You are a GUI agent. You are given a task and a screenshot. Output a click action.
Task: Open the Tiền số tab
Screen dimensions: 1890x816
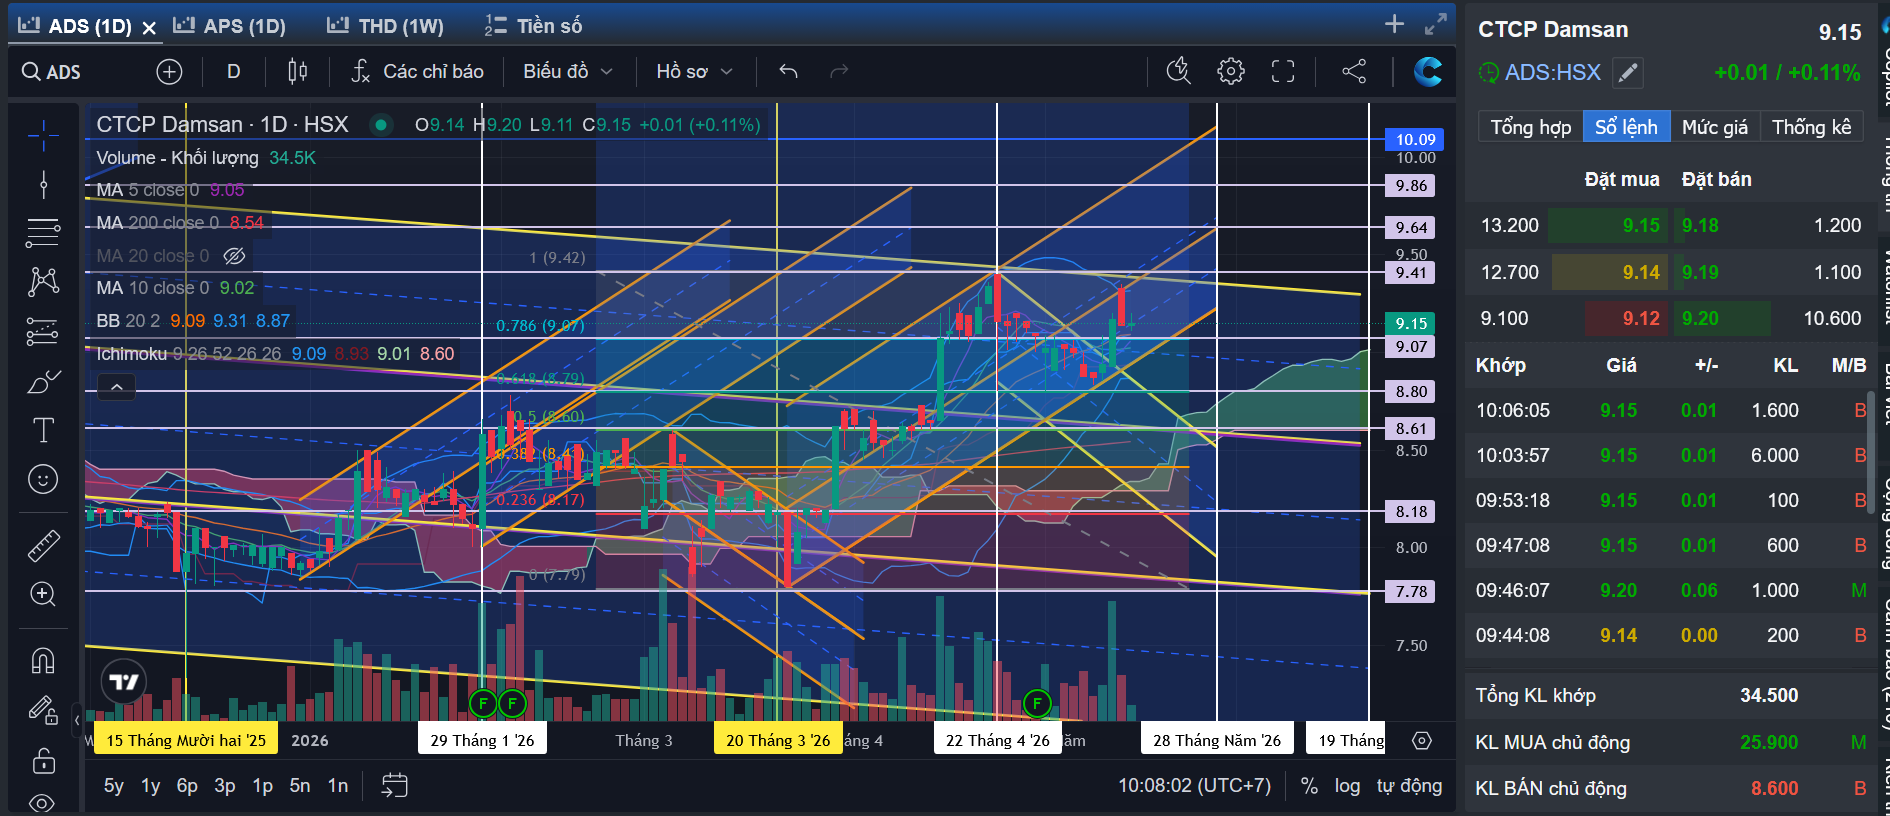(x=533, y=26)
